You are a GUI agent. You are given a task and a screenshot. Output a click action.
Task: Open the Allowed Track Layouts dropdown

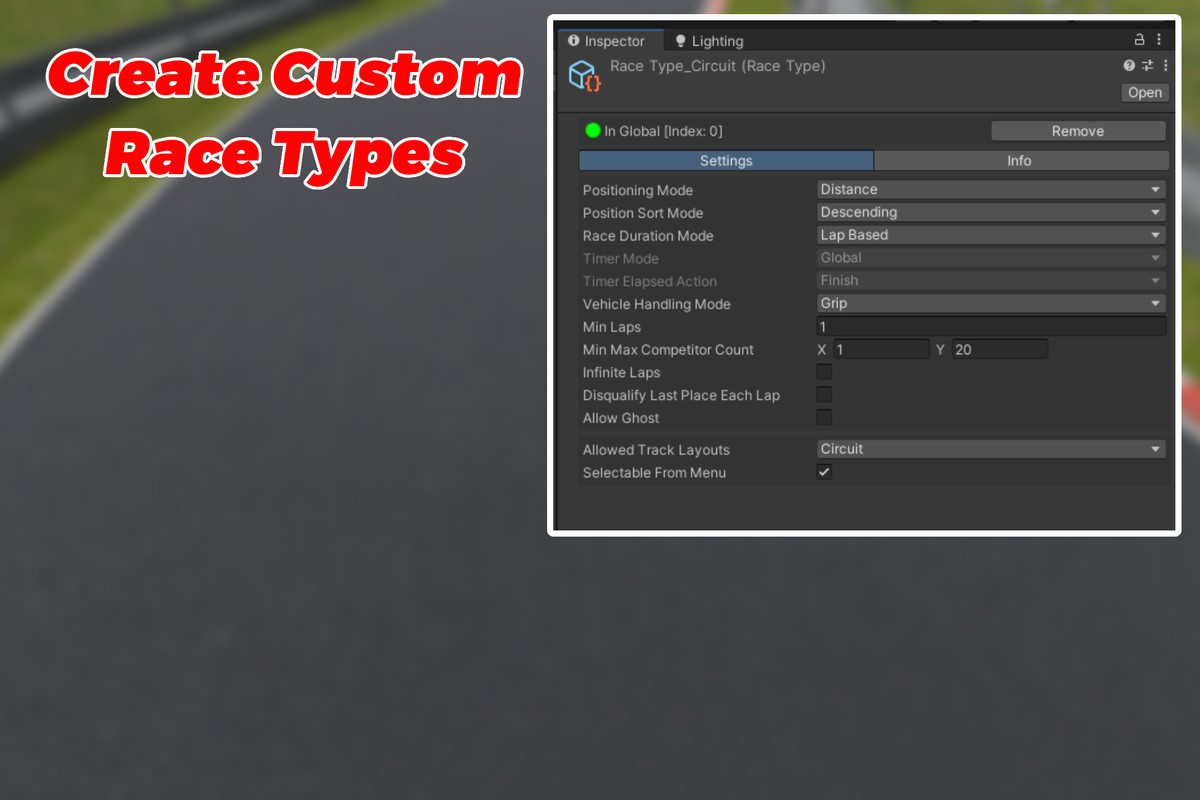991,450
